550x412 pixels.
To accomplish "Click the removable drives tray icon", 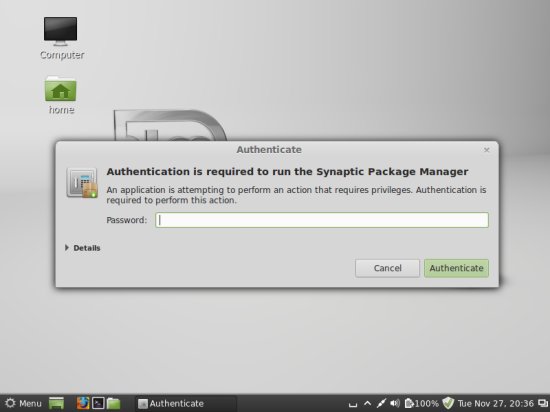I will pos(353,405).
